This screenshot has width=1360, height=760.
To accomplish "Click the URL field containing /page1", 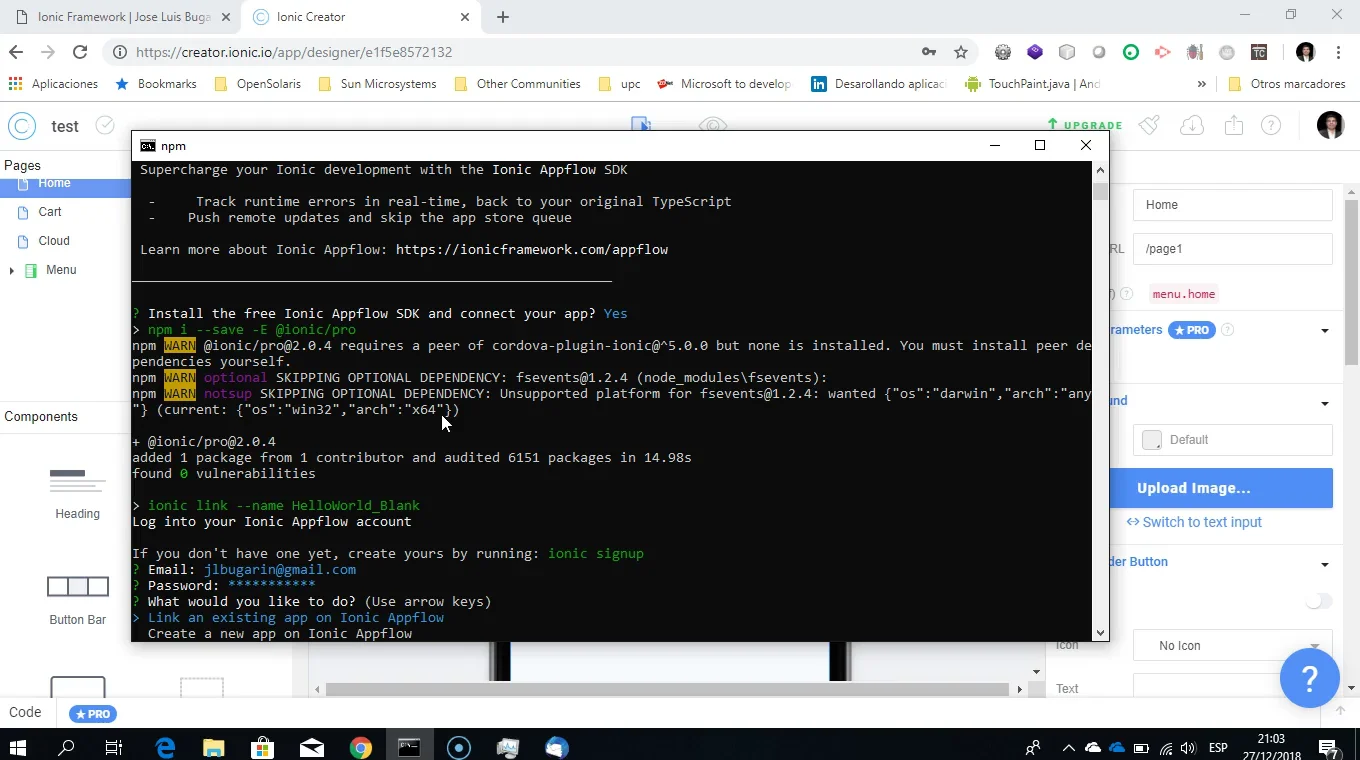I will (1232, 249).
